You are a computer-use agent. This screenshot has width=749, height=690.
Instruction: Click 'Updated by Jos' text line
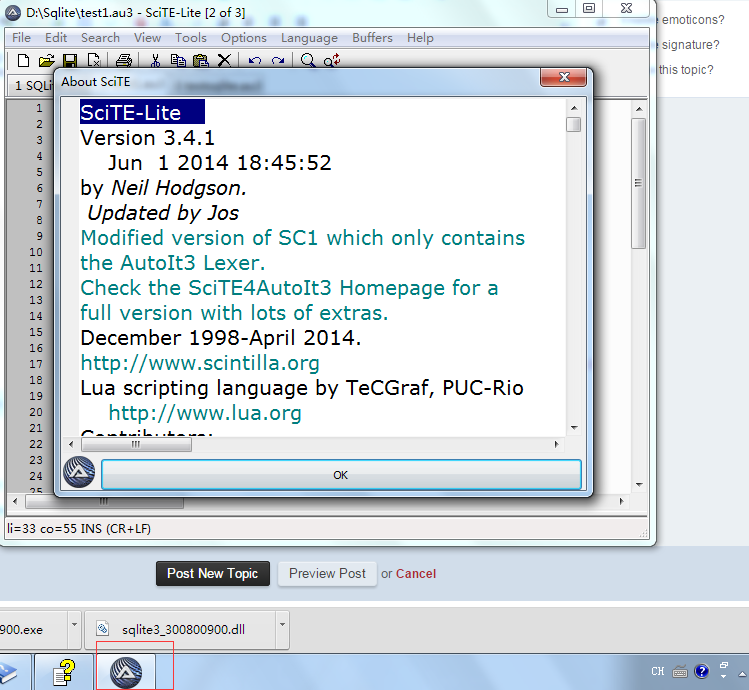(163, 213)
